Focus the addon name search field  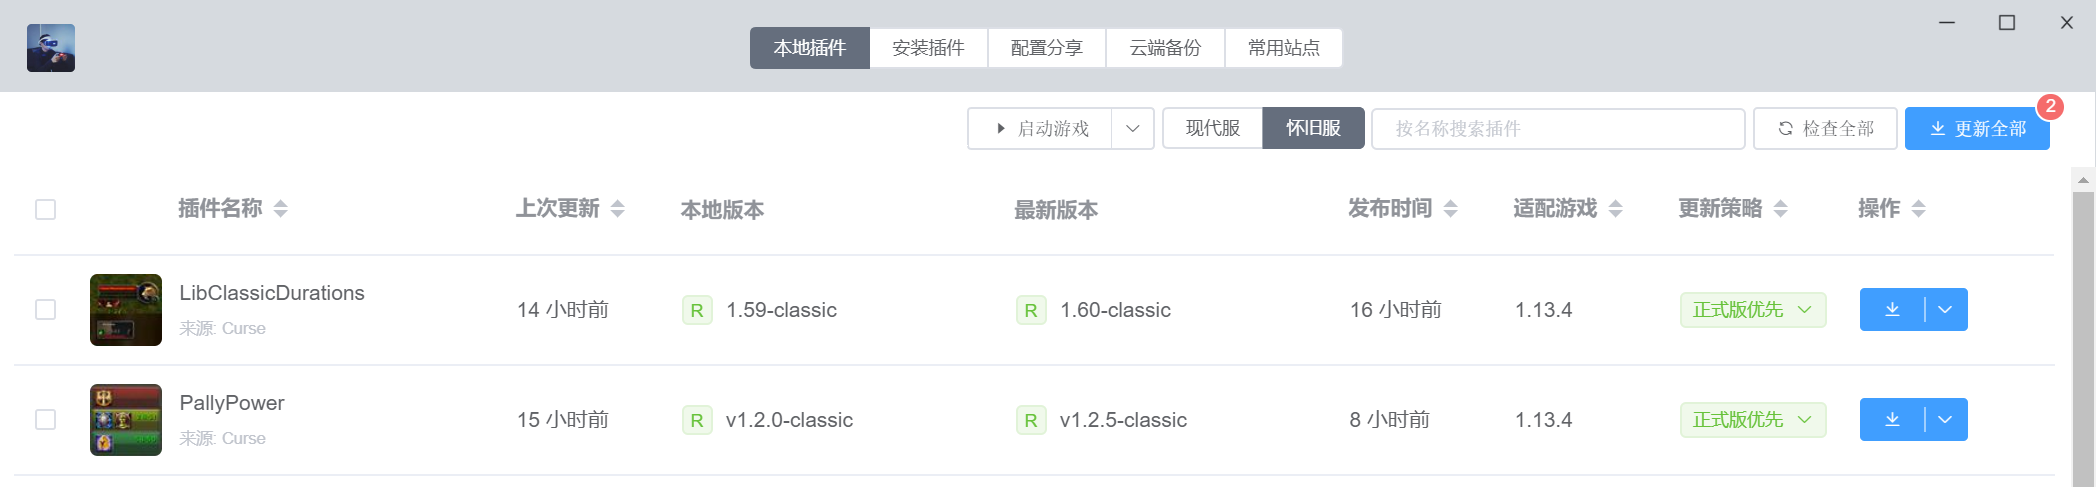pos(1557,129)
